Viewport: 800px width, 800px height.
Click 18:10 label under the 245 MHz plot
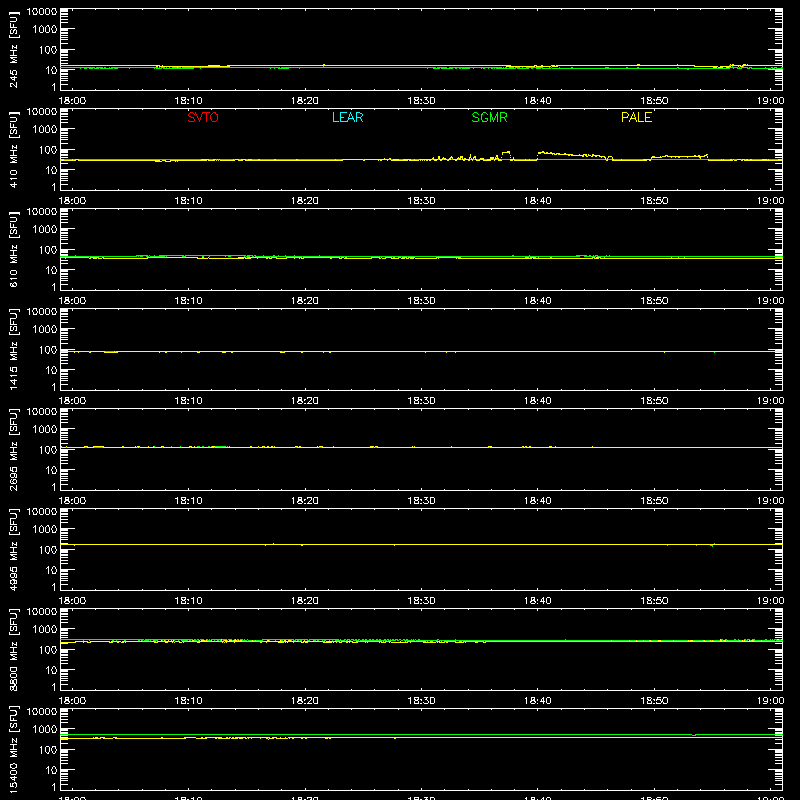click(188, 101)
